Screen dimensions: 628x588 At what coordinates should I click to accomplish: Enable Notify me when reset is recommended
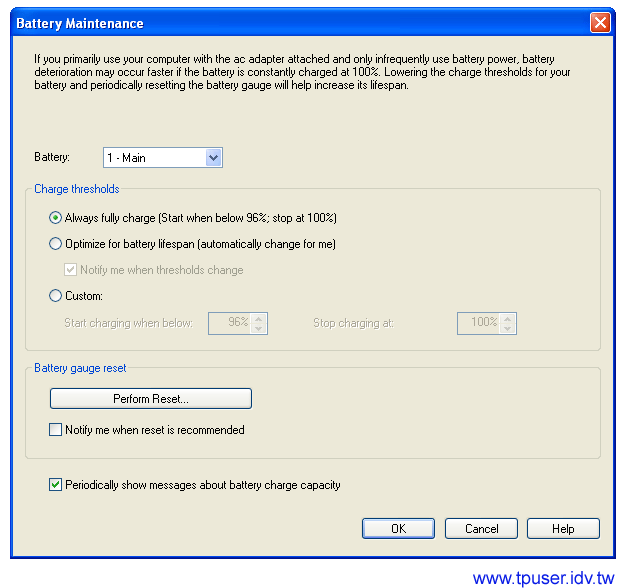(x=56, y=430)
